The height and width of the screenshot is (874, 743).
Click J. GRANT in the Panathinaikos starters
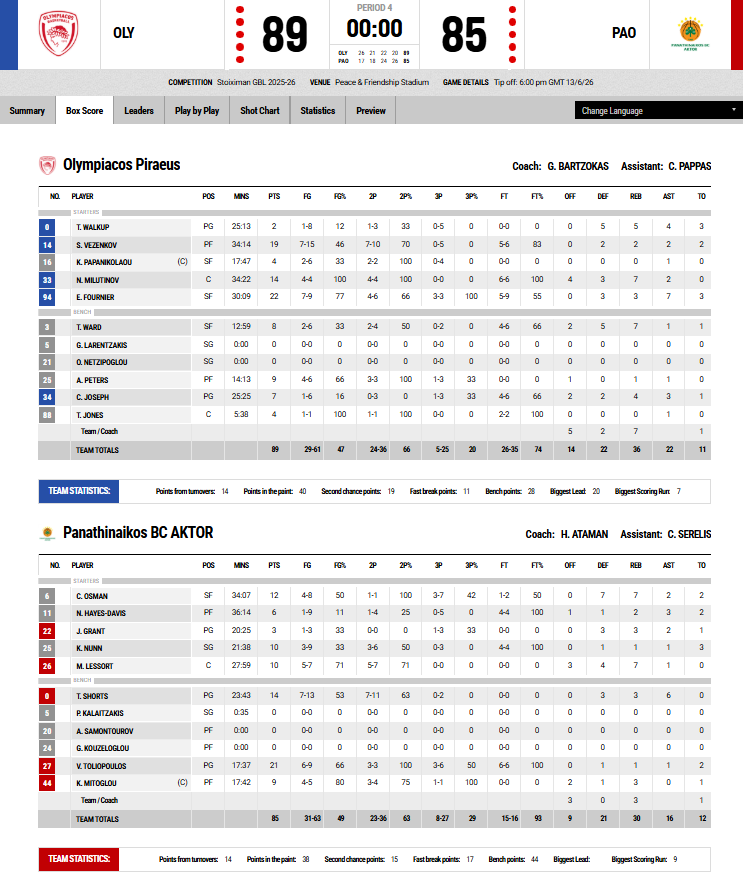90,632
